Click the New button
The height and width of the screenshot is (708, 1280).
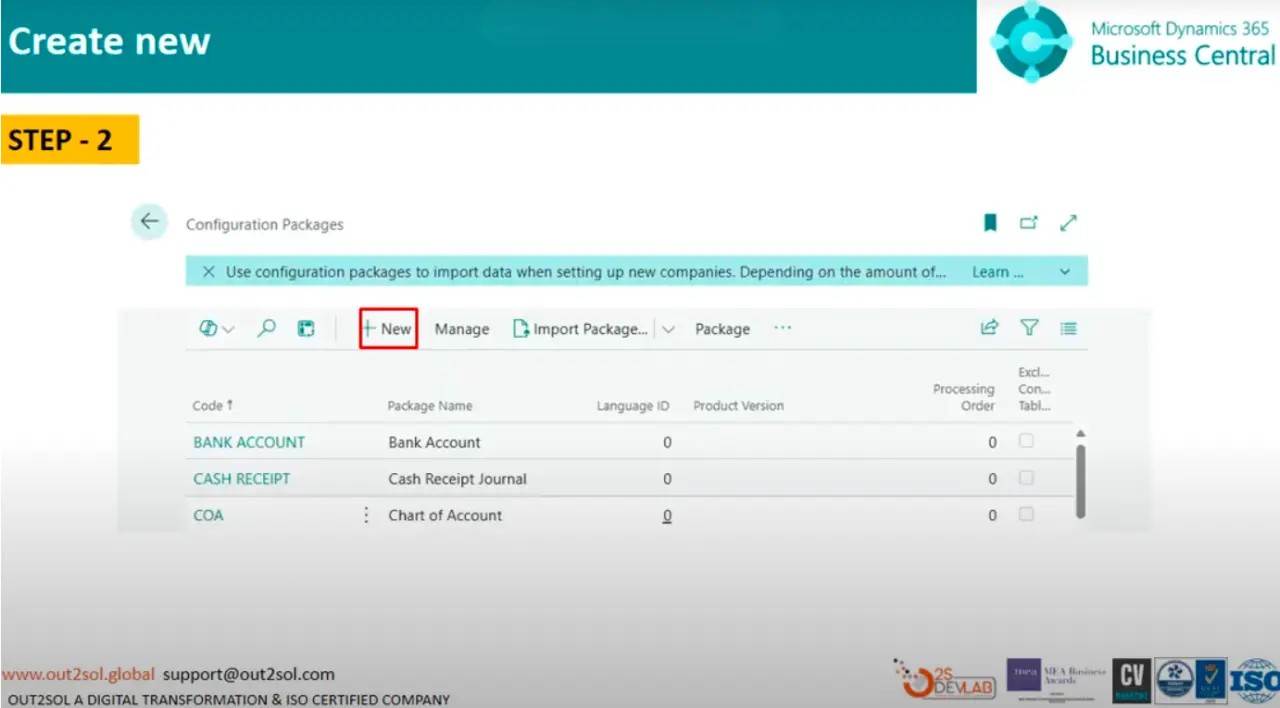pyautogui.click(x=388, y=329)
